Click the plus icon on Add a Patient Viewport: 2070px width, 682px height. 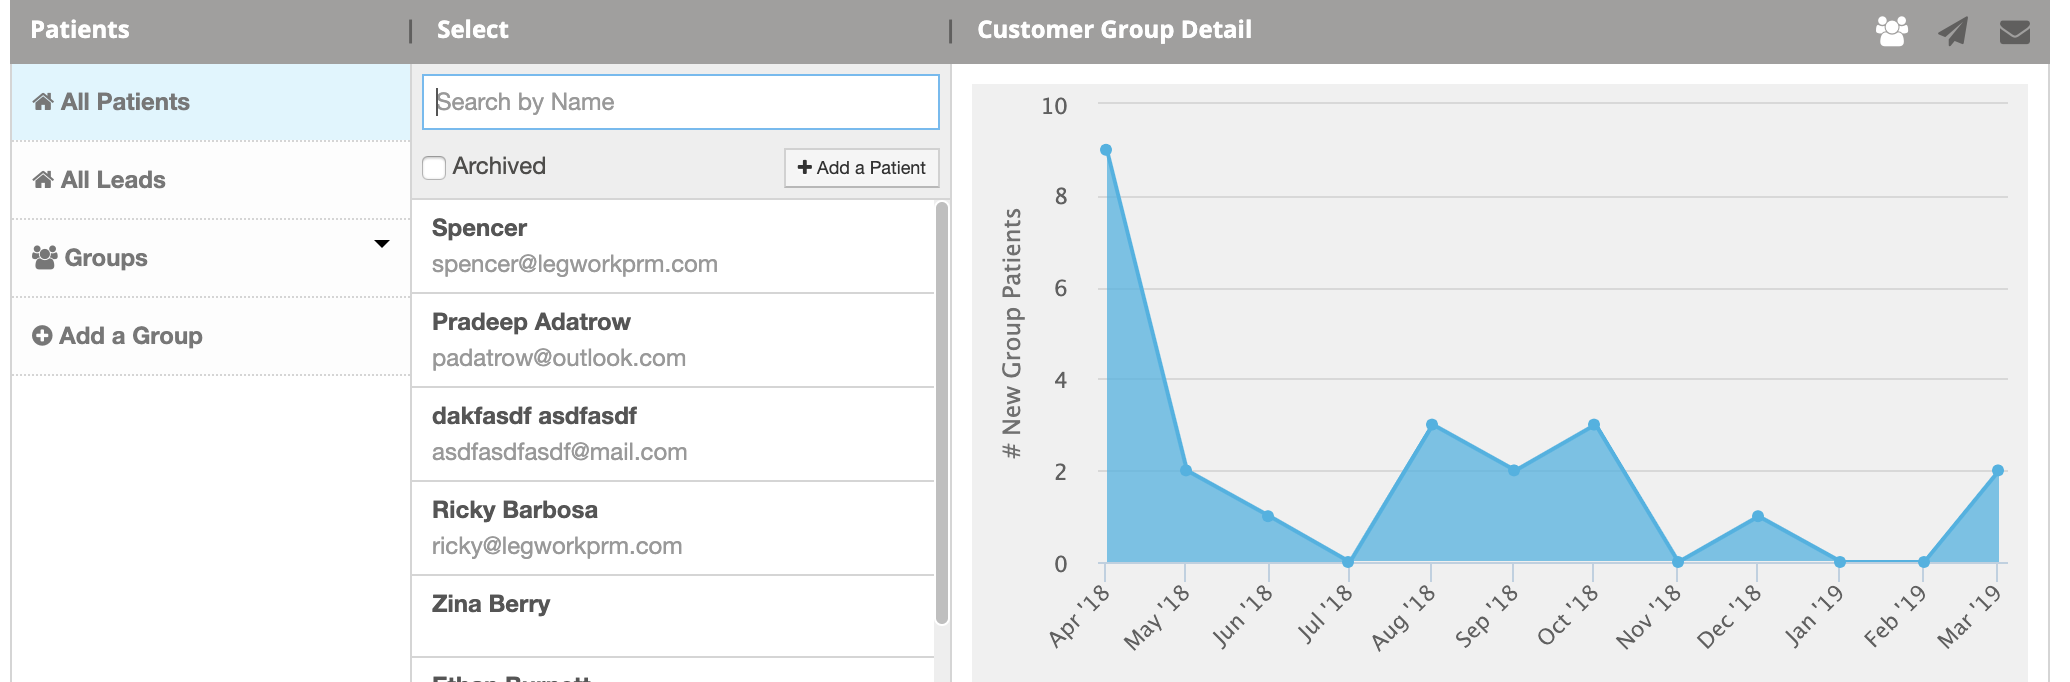(x=804, y=167)
